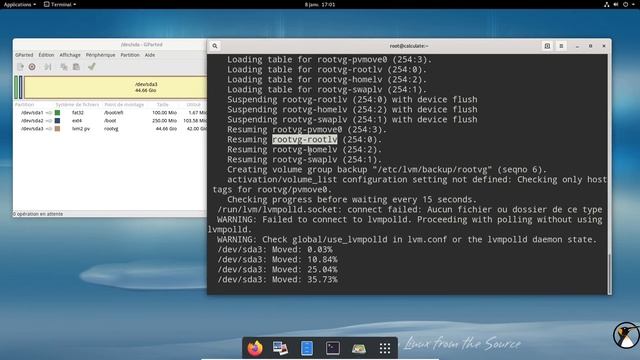Viewport: 640px width, 360px height.
Task: Click the Système de fichiers column header
Action: [x=77, y=105]
